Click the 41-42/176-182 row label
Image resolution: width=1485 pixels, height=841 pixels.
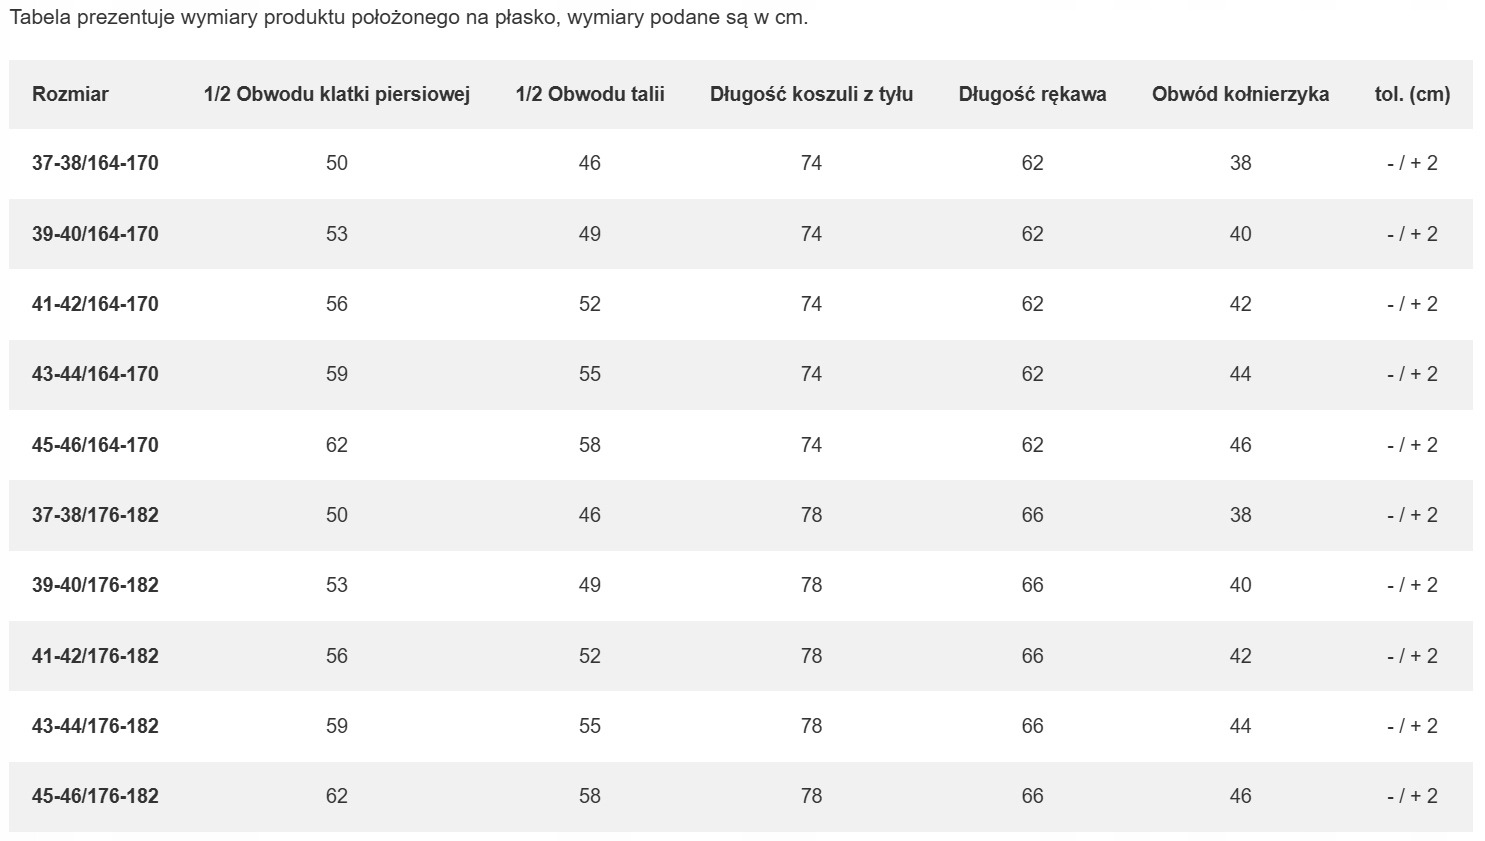coord(95,656)
